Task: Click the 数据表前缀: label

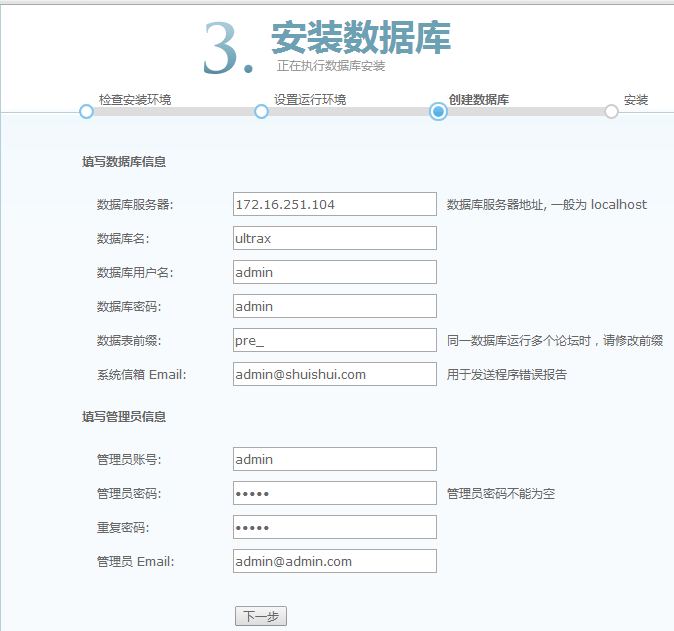Action: click(129, 341)
